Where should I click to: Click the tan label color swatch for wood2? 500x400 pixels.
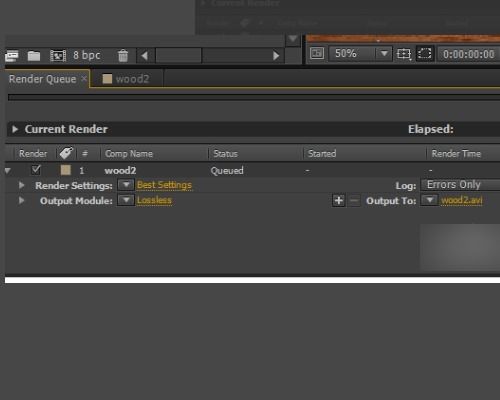pyautogui.click(x=65, y=170)
